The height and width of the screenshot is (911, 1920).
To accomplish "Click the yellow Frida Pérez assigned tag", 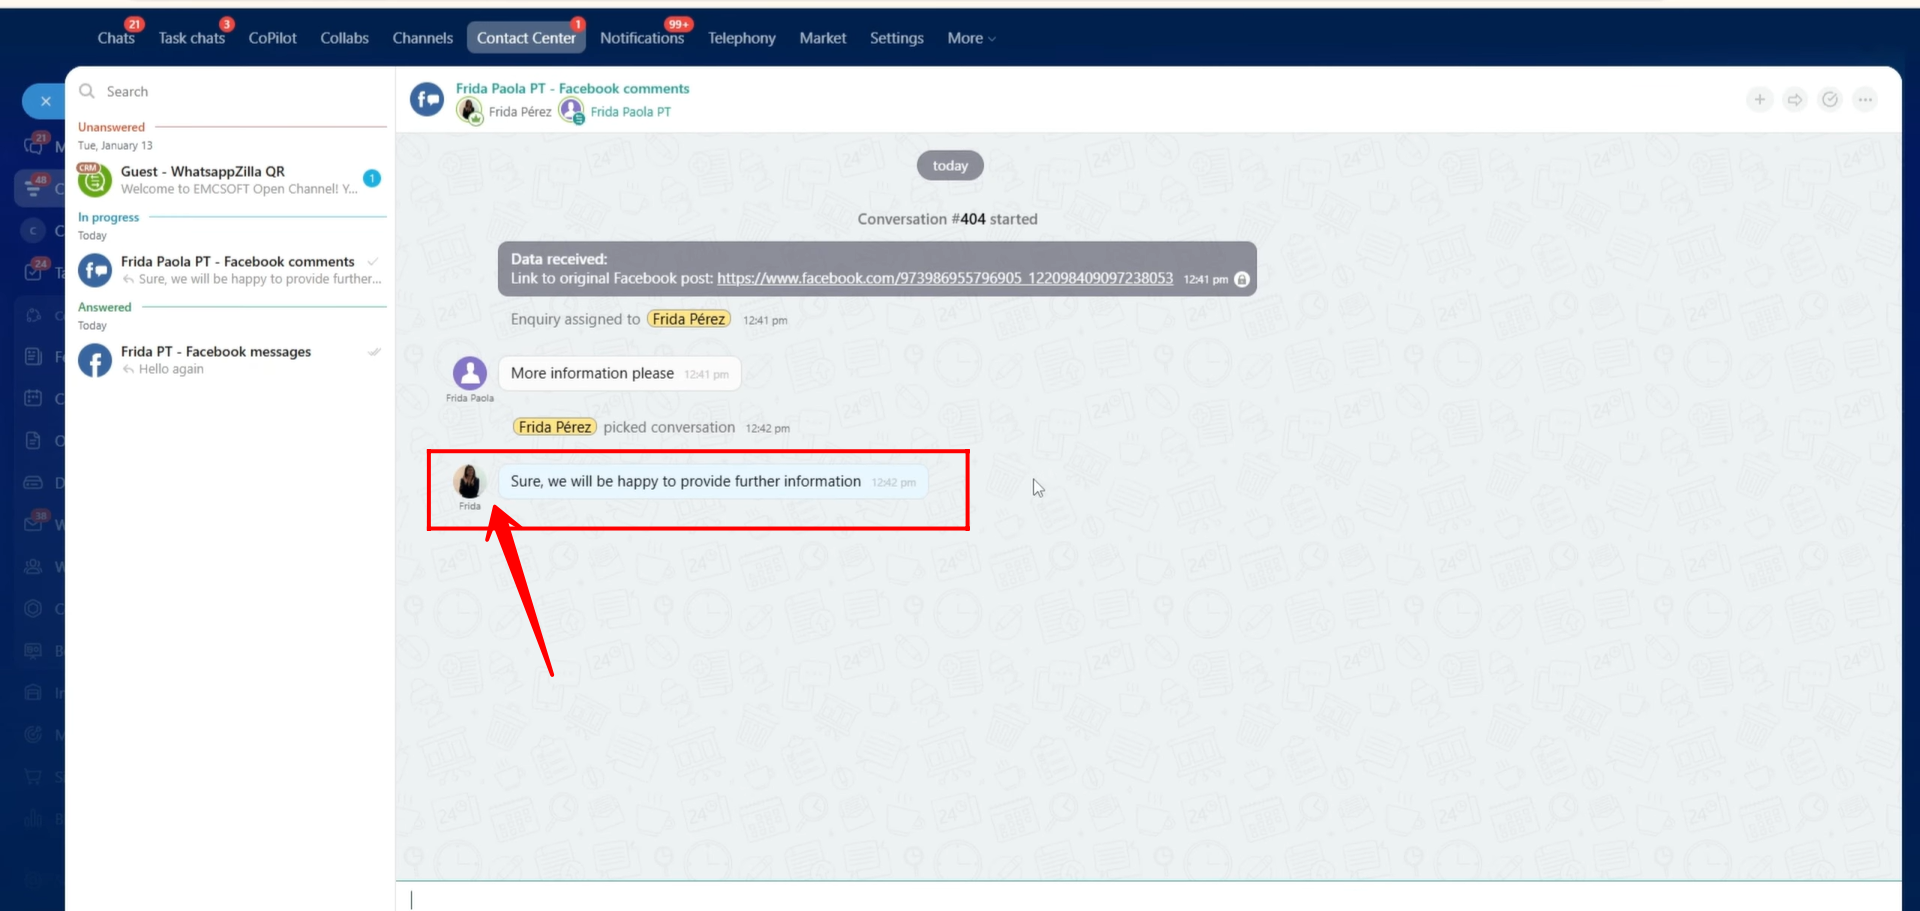I will pyautogui.click(x=688, y=319).
